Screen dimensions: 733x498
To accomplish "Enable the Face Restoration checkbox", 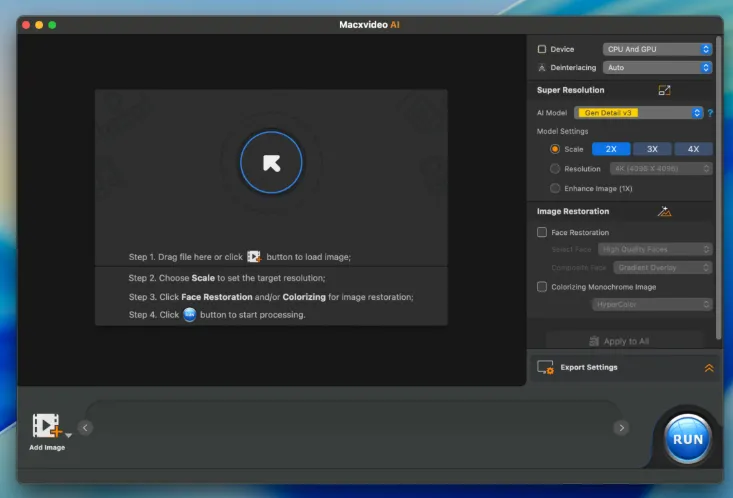I will click(x=542, y=232).
